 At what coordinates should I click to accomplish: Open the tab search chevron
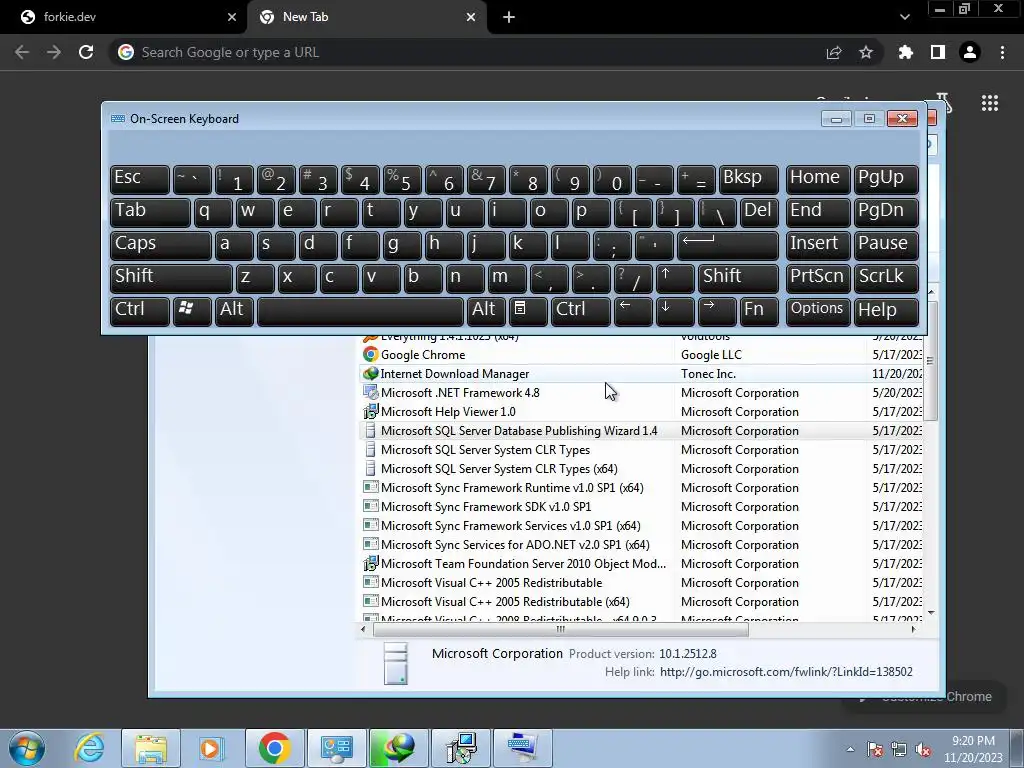[x=904, y=17]
